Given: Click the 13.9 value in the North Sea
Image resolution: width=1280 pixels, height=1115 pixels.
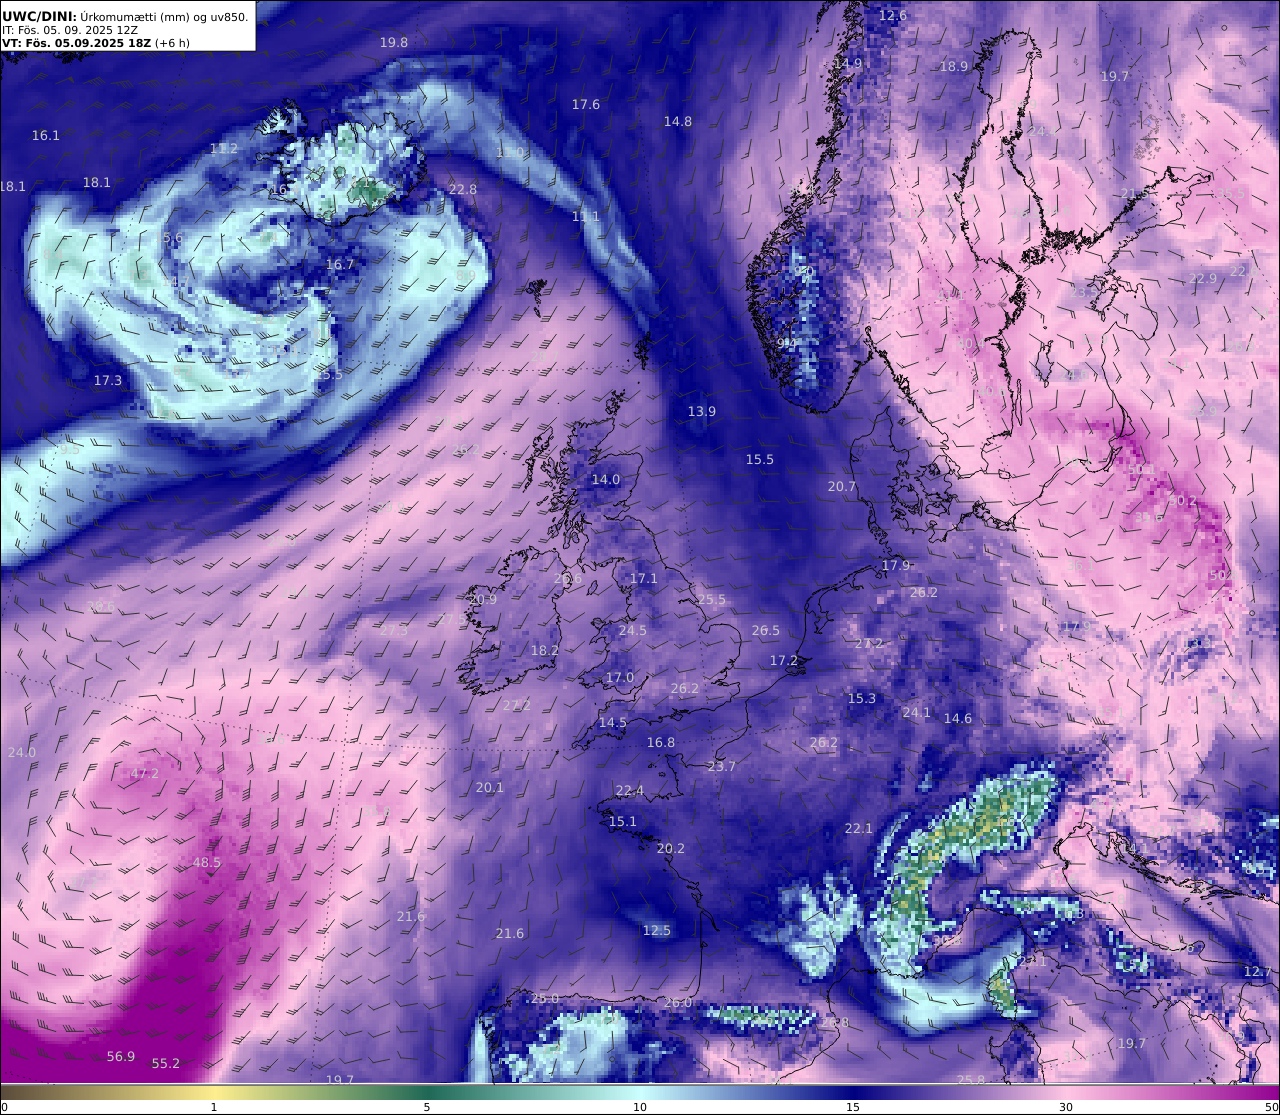Looking at the screenshot, I should (x=702, y=412).
